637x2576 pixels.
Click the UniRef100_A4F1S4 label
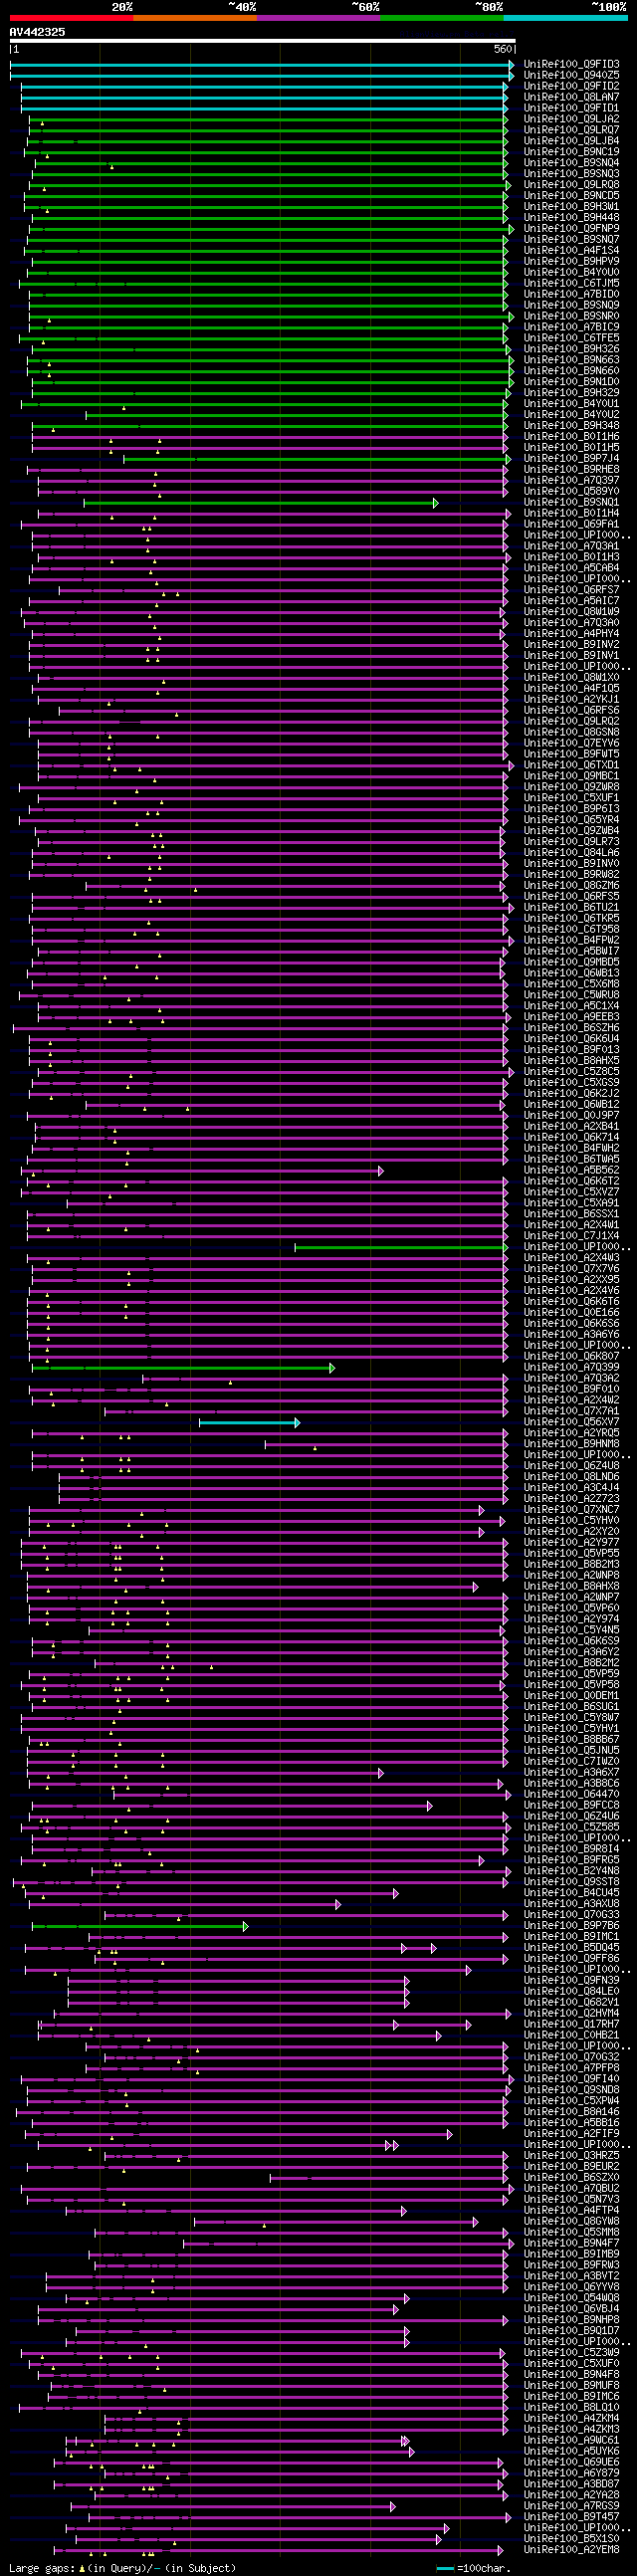[x=571, y=251]
